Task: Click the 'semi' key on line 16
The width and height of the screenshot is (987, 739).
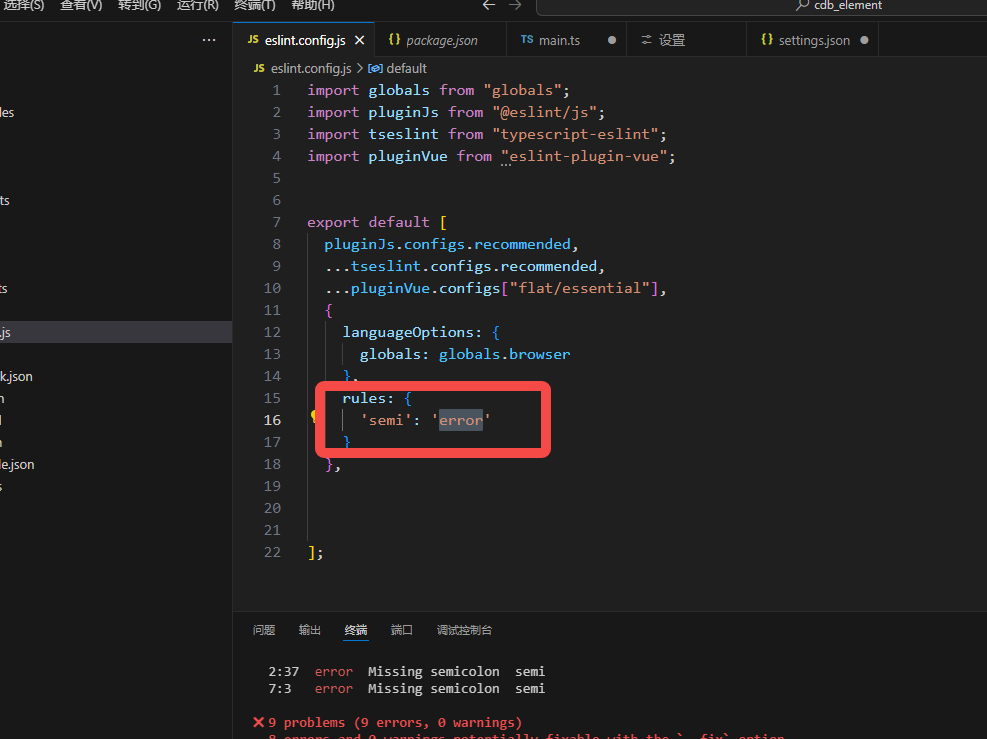Action: 386,420
